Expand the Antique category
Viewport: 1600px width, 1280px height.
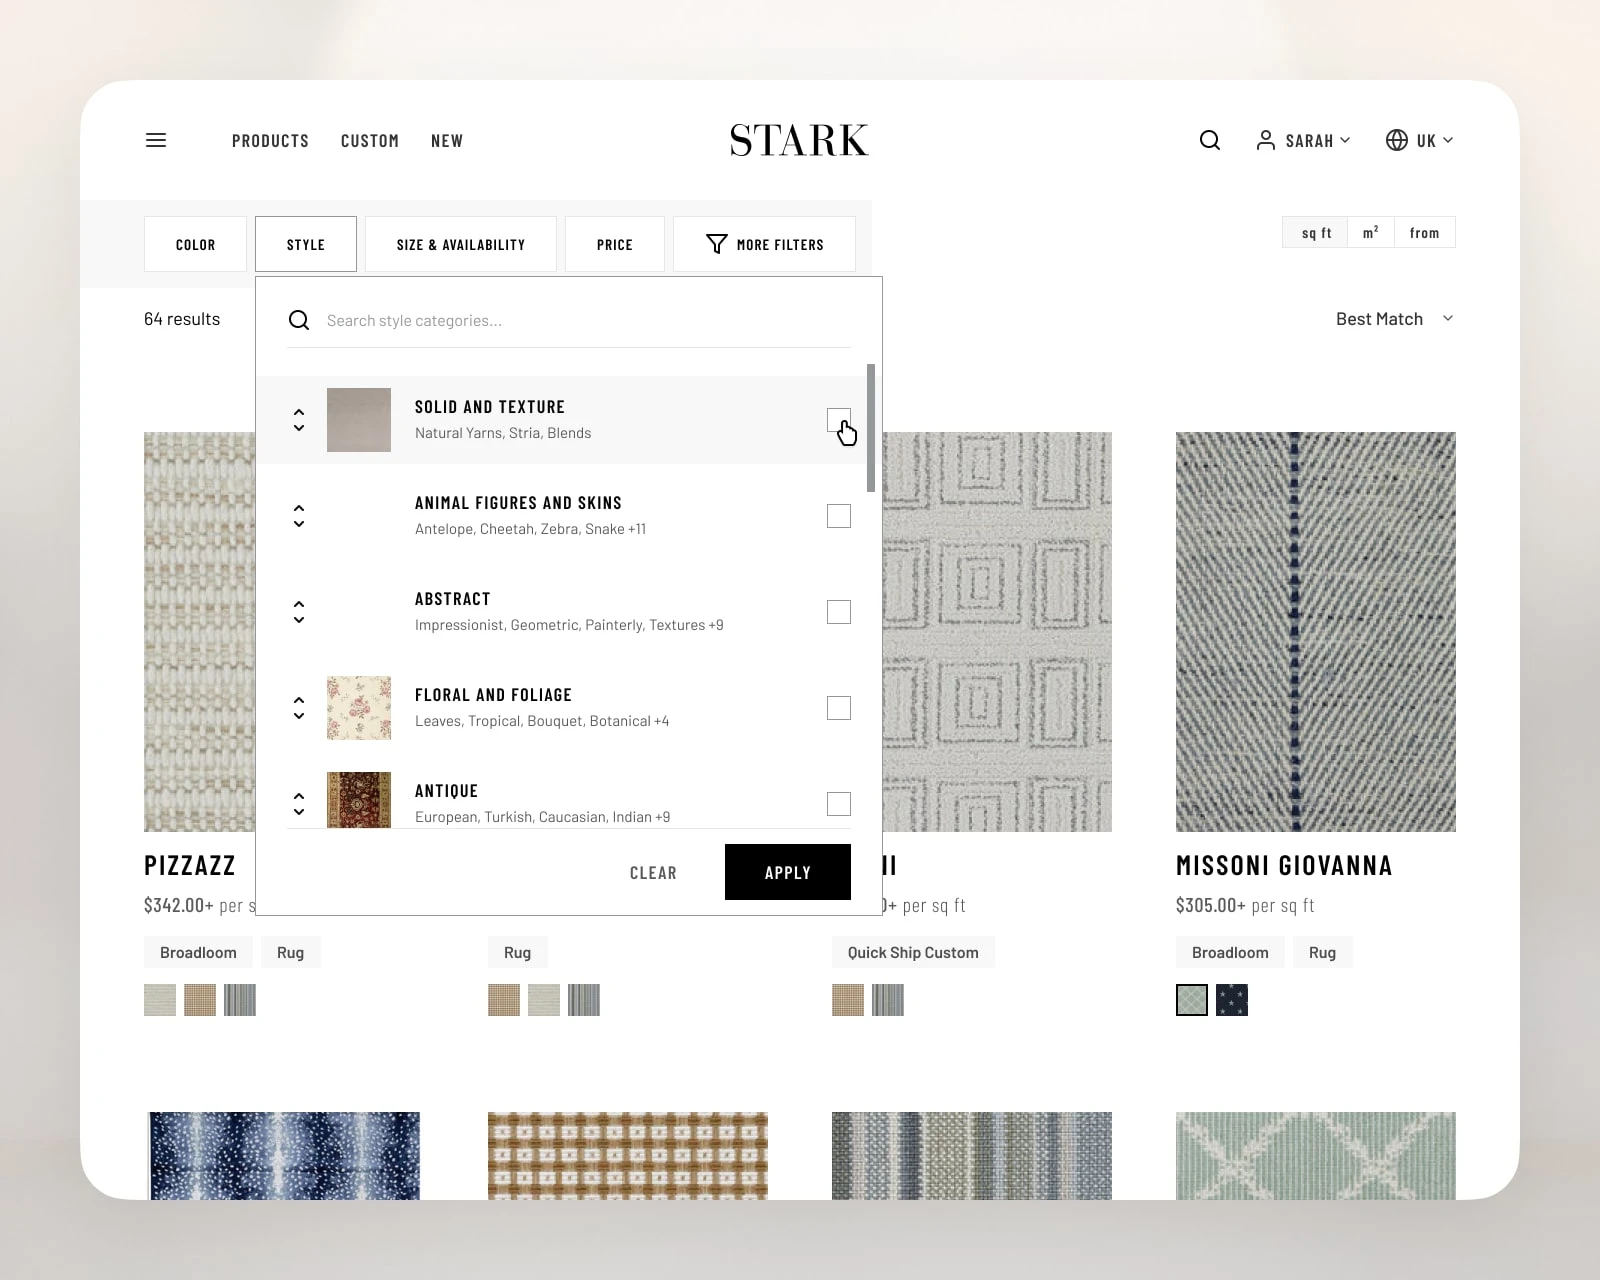299,804
